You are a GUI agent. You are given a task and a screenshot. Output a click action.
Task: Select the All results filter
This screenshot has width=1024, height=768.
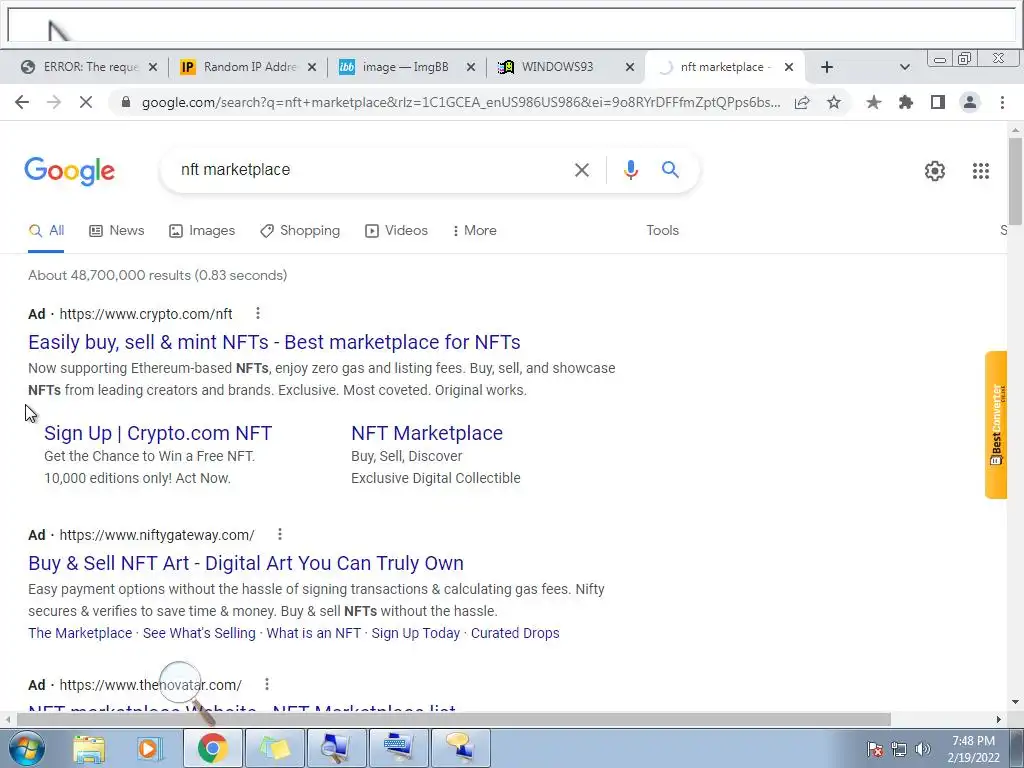pyautogui.click(x=46, y=231)
